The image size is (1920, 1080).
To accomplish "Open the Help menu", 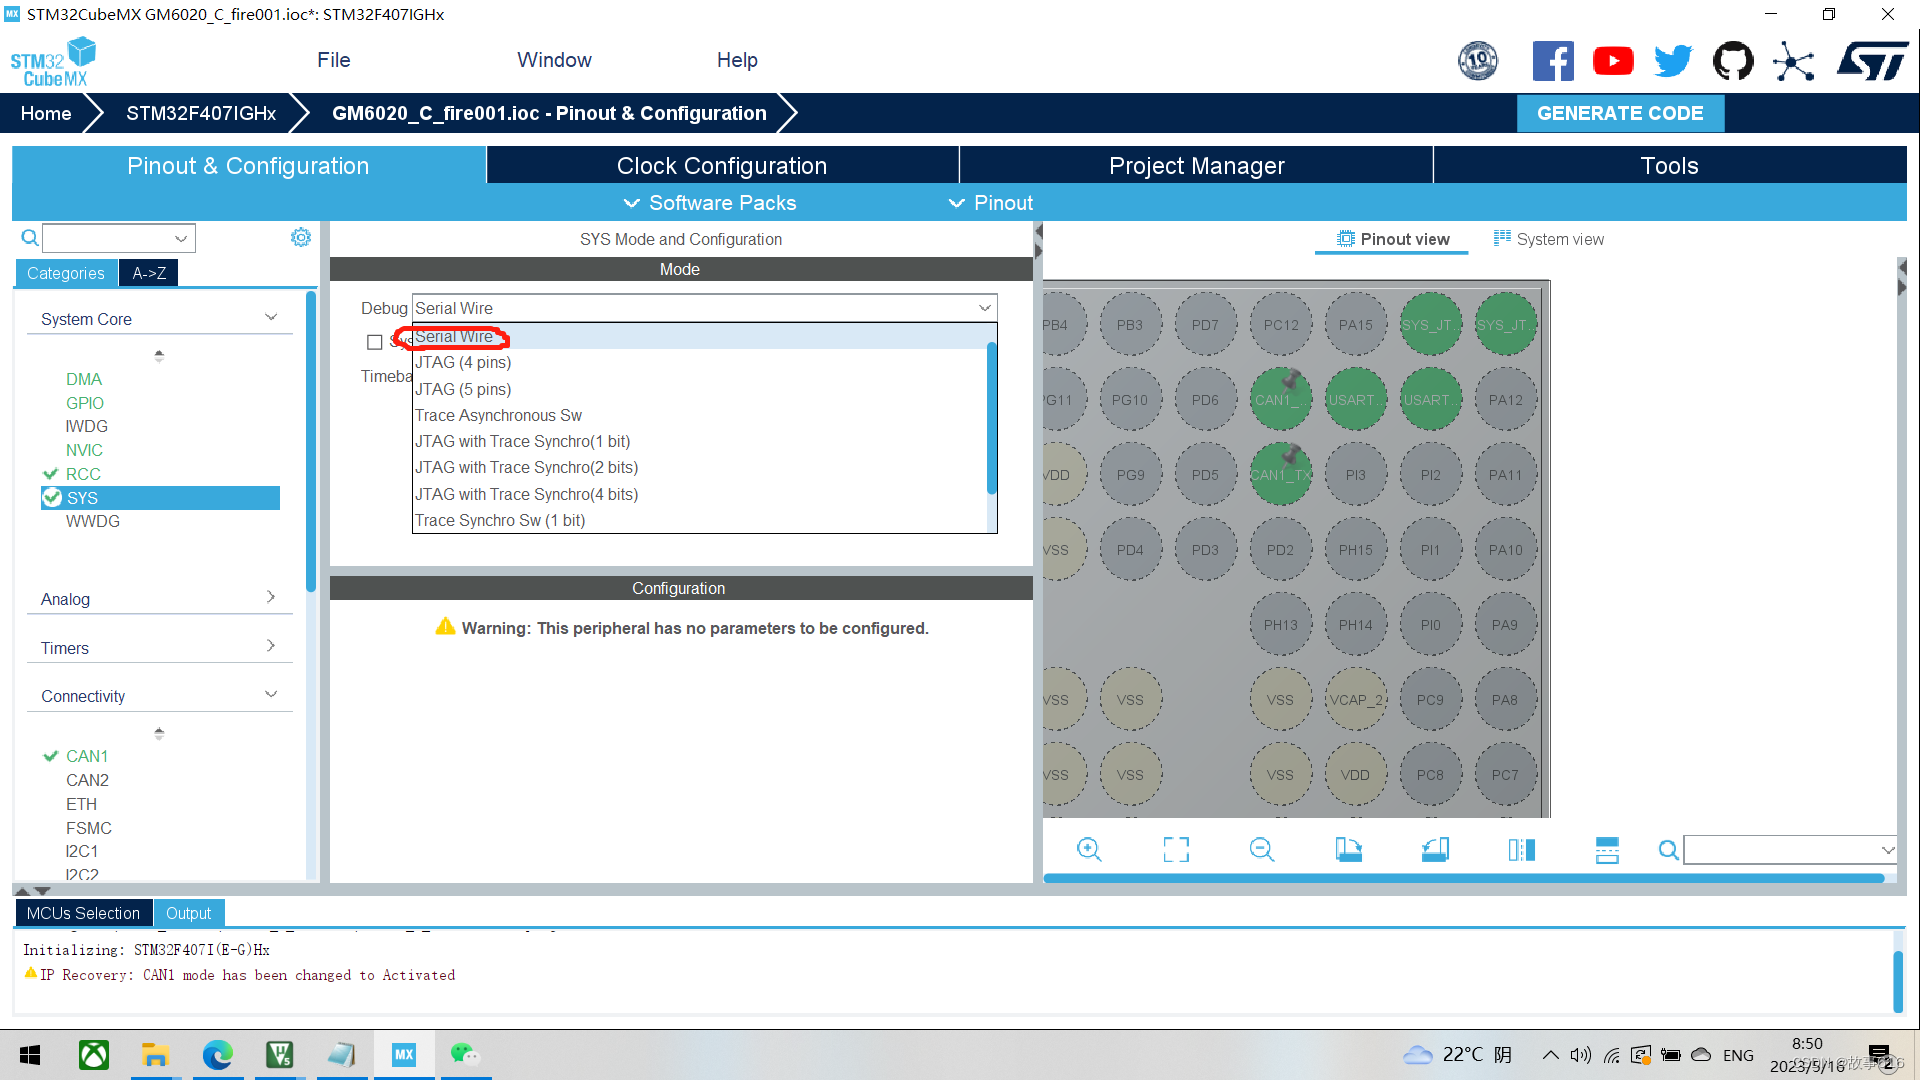I will click(737, 60).
